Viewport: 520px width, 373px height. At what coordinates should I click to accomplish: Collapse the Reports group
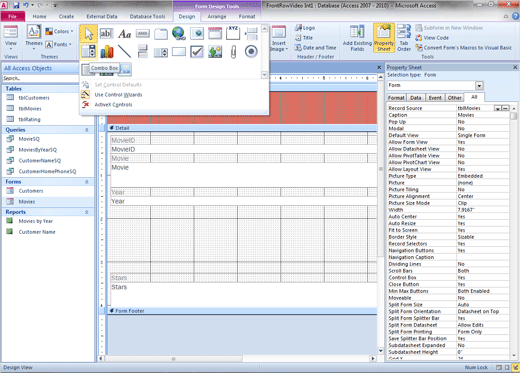[x=87, y=212]
